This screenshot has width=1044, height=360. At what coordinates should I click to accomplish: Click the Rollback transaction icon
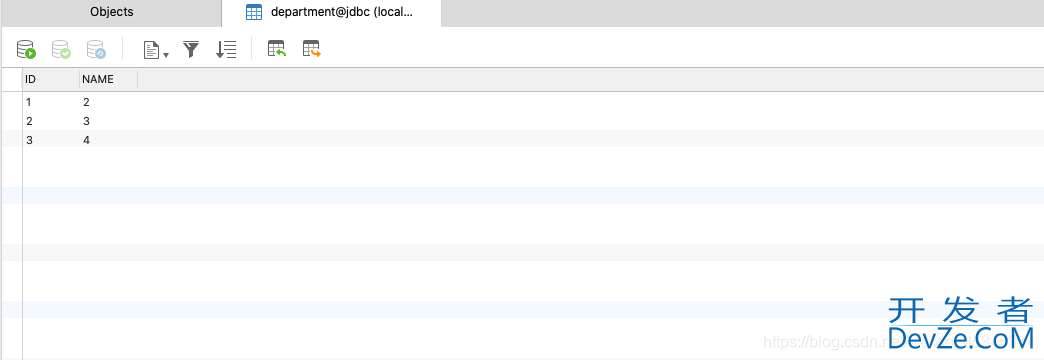(x=96, y=49)
